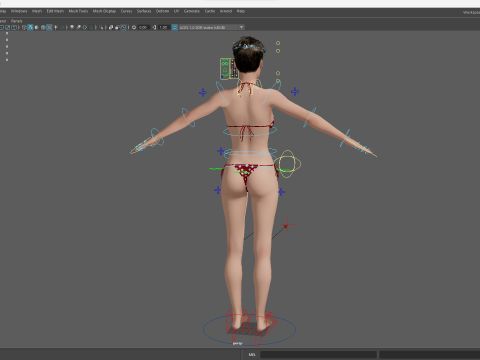The height and width of the screenshot is (360, 480).
Task: Select the blue cross control near screen-left shoulder
Action: point(203,92)
